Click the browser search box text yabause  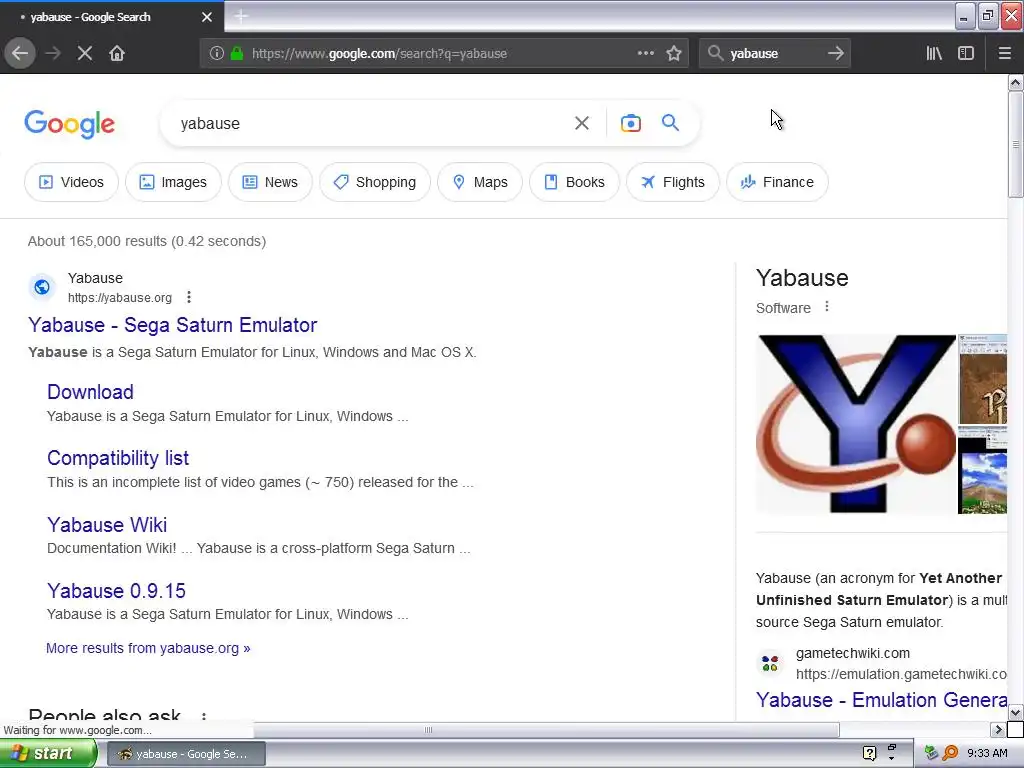(754, 54)
